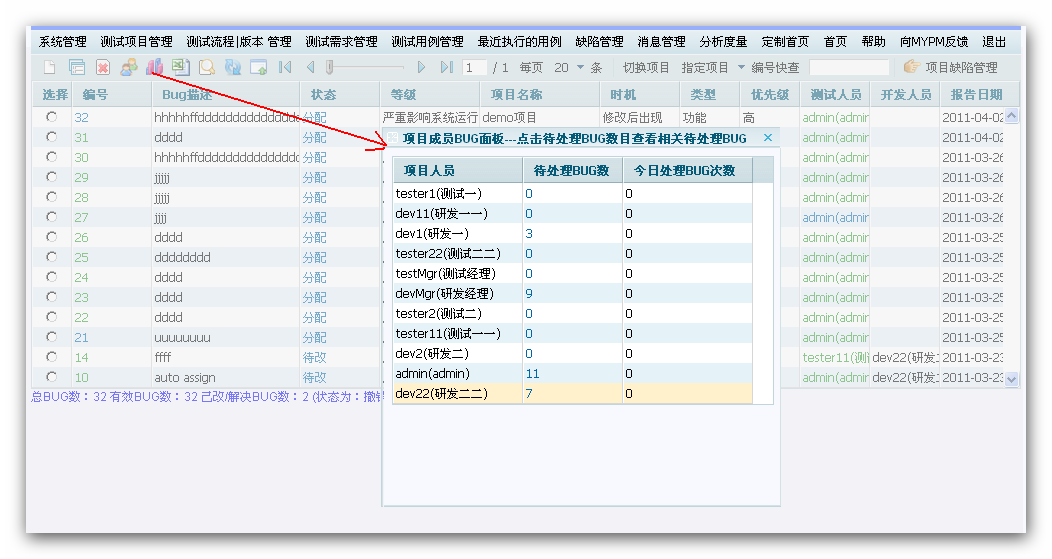Click the magnifier search icon in toolbar
The height and width of the screenshot is (559, 1052).
[207, 67]
